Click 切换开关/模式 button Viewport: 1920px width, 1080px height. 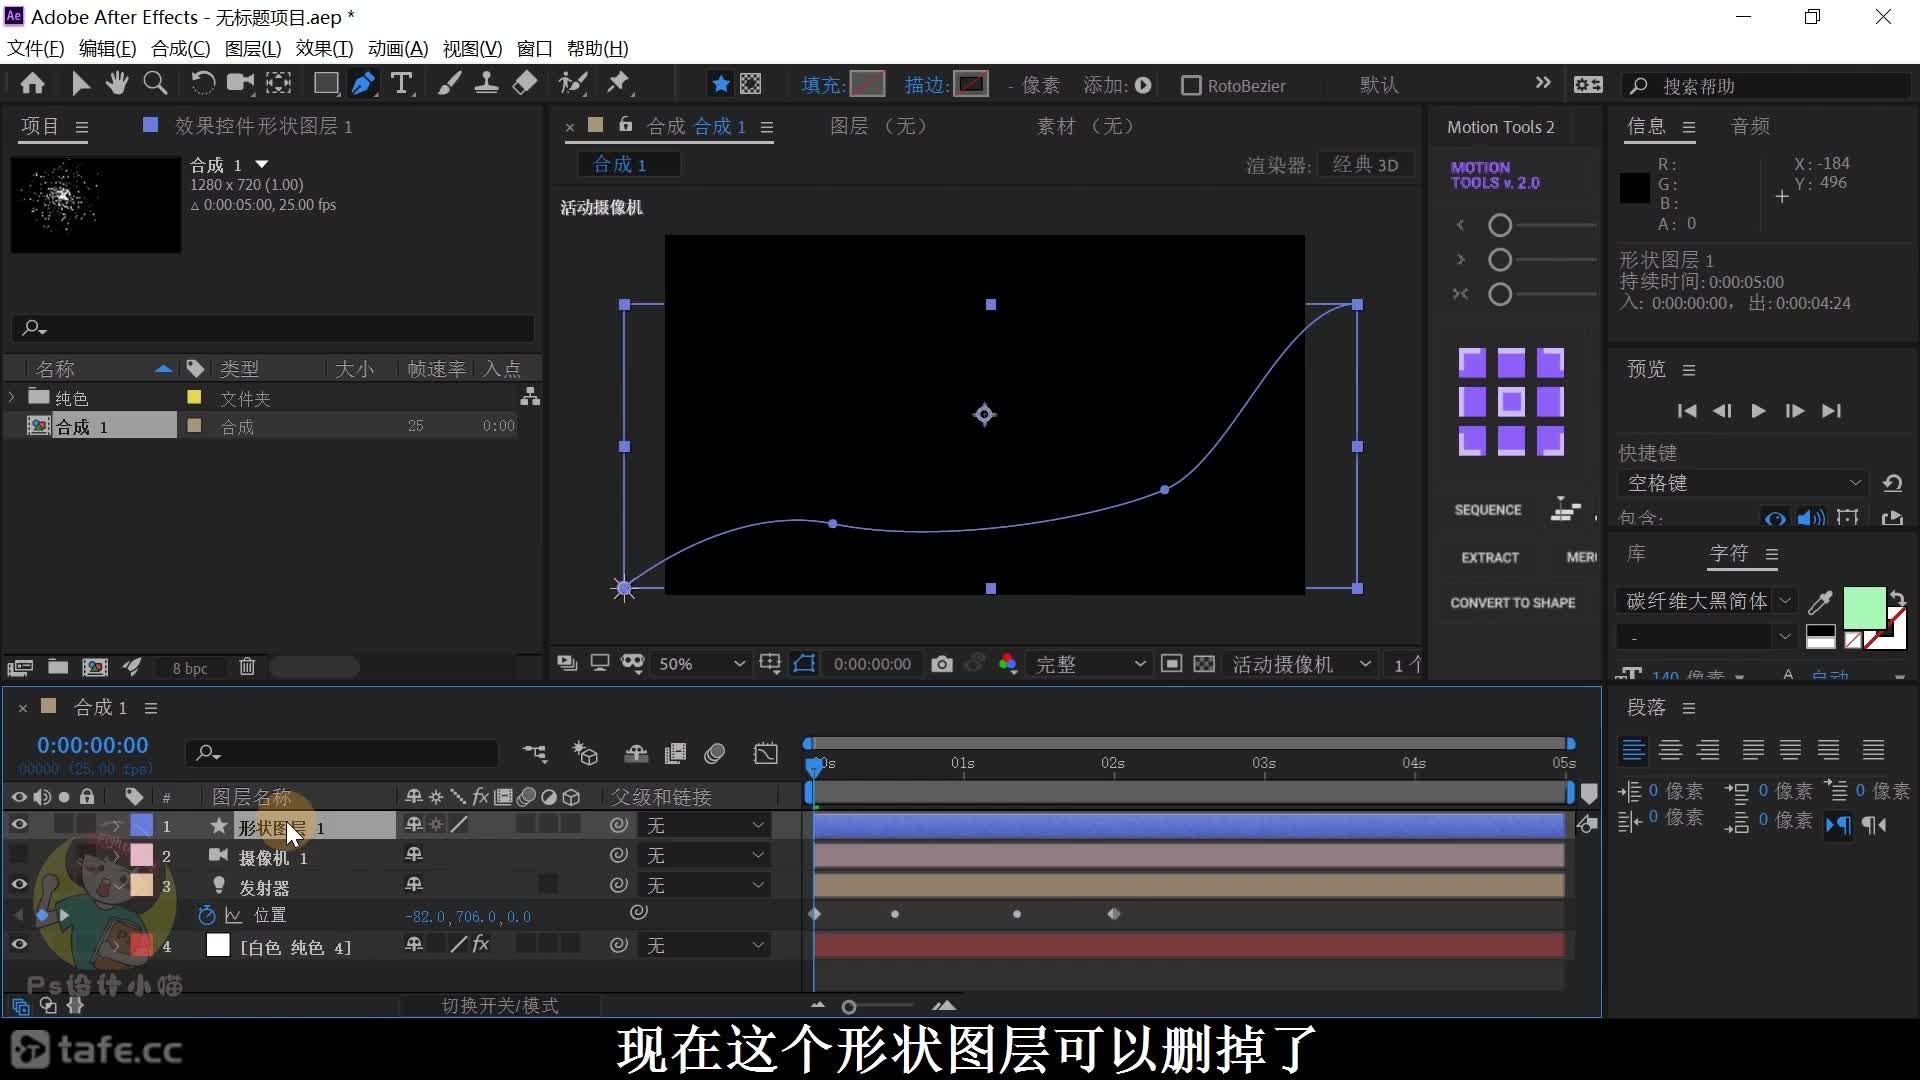(x=500, y=1005)
